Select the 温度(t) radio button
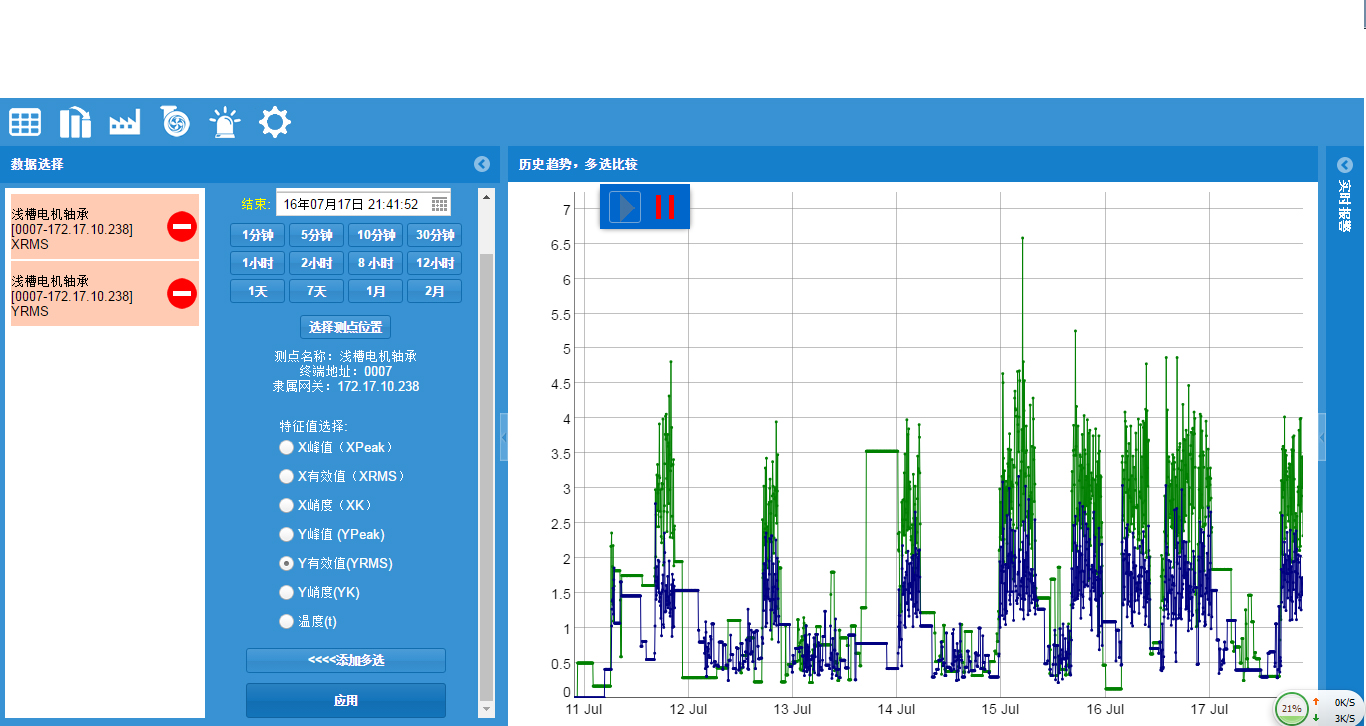The width and height of the screenshot is (1366, 726). (287, 621)
